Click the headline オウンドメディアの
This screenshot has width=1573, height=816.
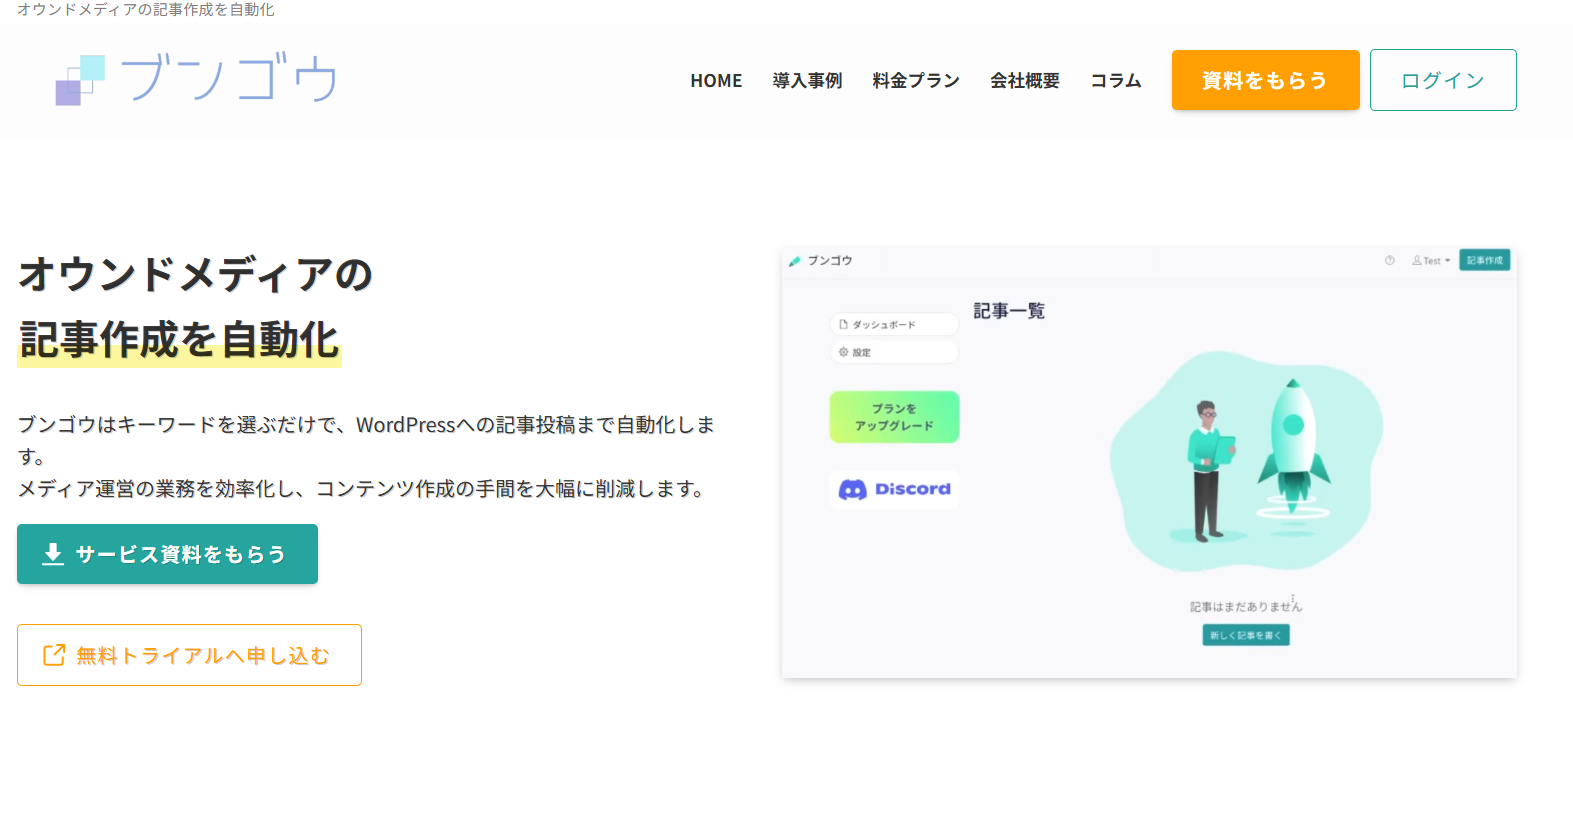pyautogui.click(x=196, y=274)
